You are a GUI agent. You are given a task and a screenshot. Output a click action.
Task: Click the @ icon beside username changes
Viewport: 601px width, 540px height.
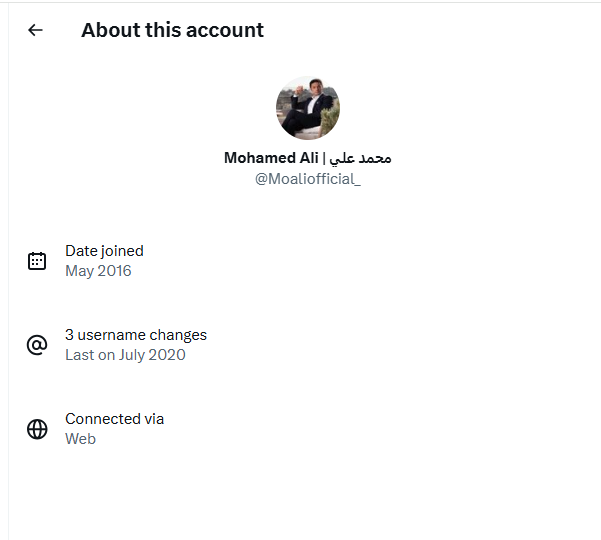(37, 345)
